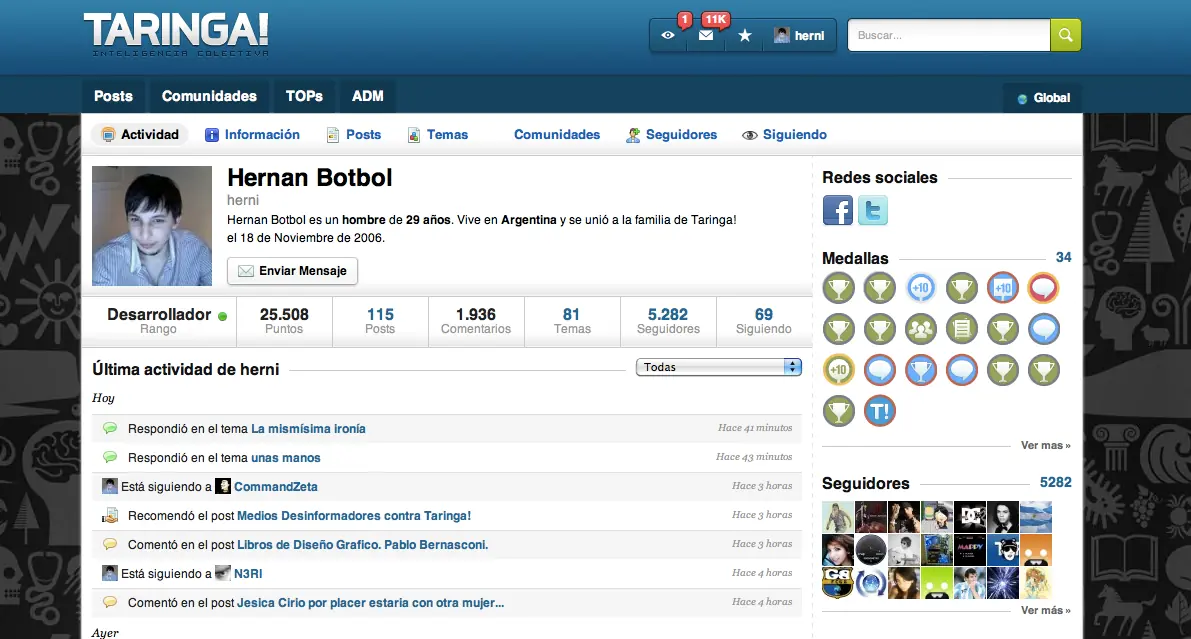
Task: Click the red T! medal
Action: tap(880, 411)
